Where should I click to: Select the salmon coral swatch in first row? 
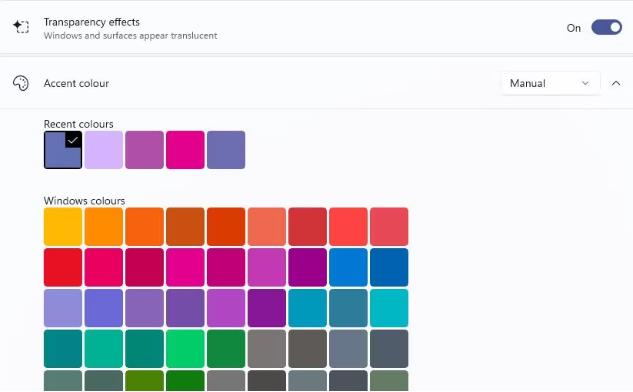[x=267, y=226]
